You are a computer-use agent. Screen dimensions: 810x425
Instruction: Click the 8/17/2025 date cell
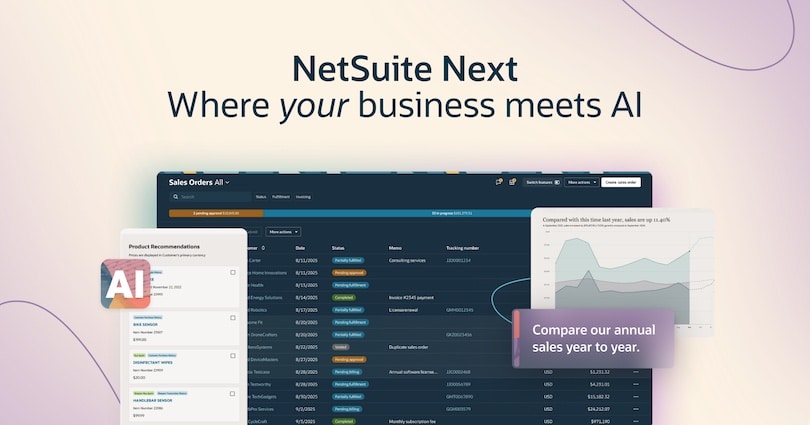point(306,310)
